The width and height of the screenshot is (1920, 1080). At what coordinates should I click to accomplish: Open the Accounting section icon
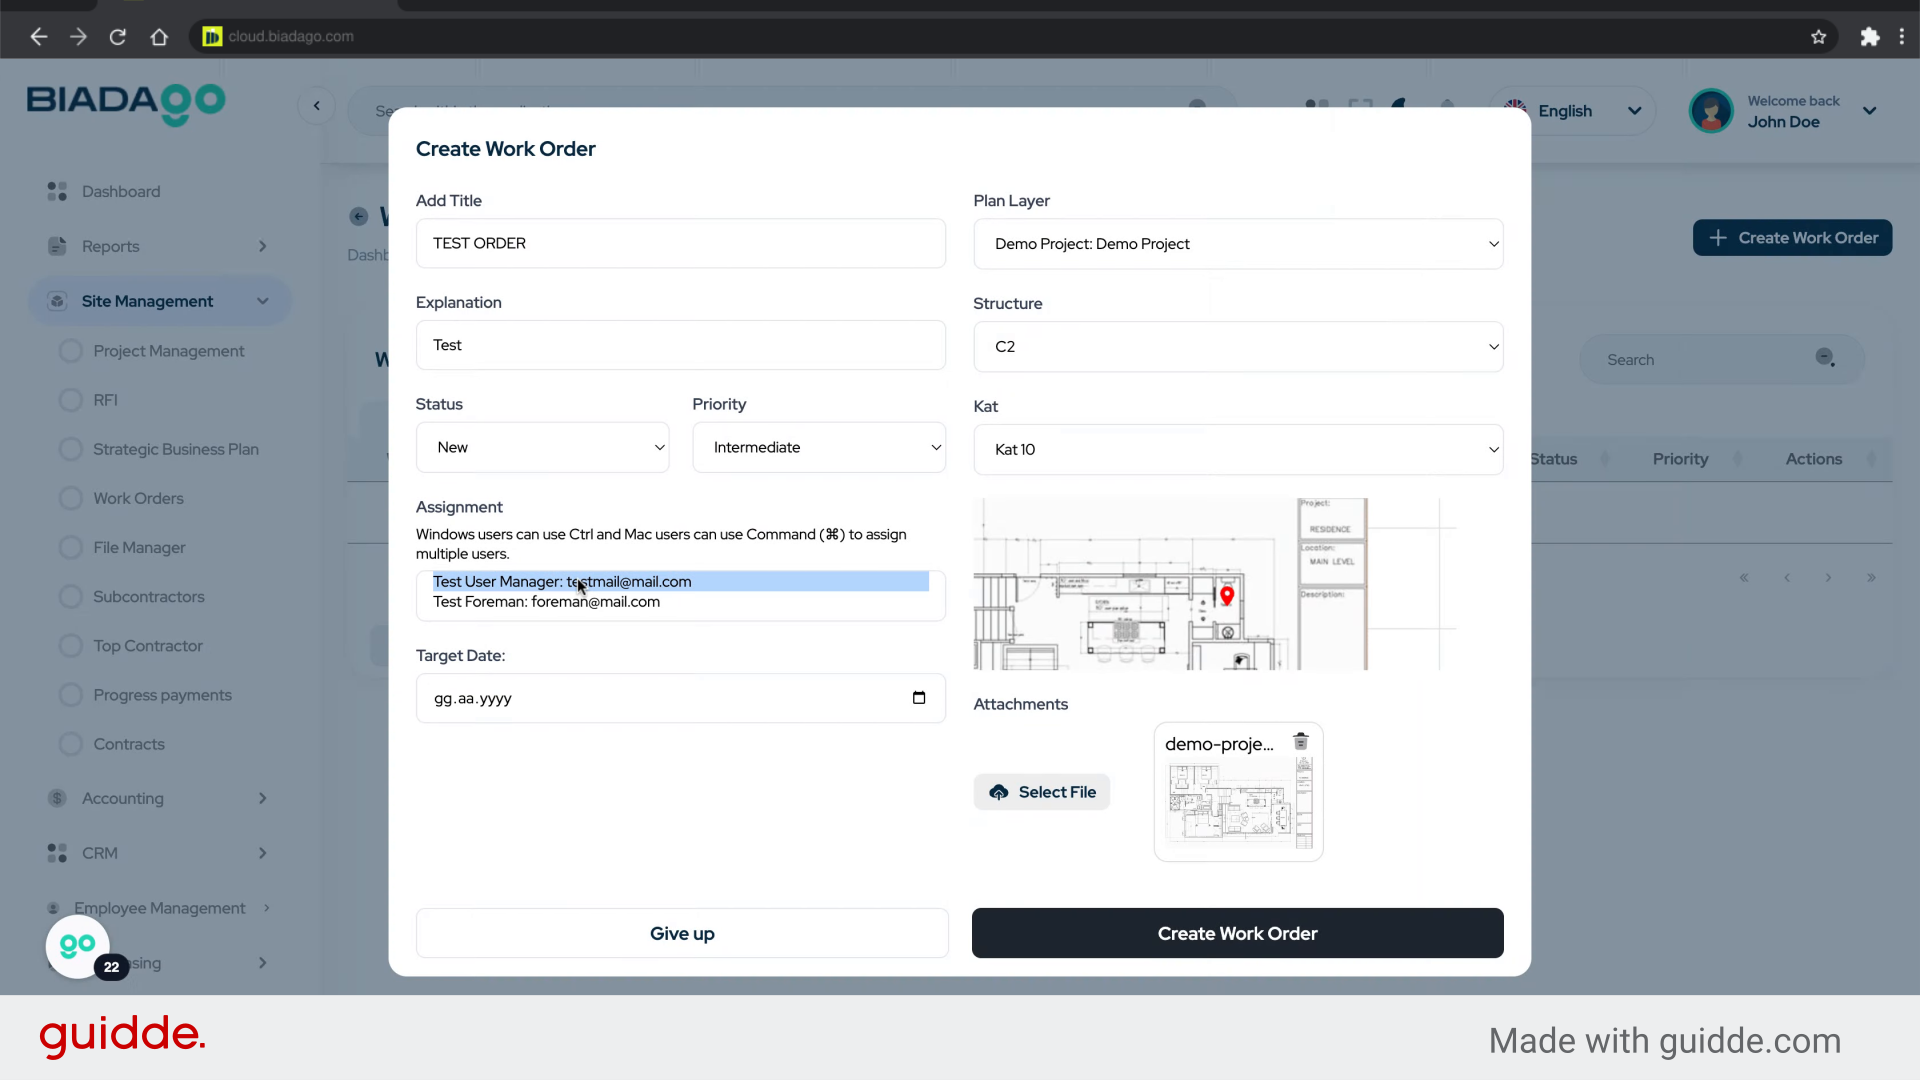pos(55,798)
